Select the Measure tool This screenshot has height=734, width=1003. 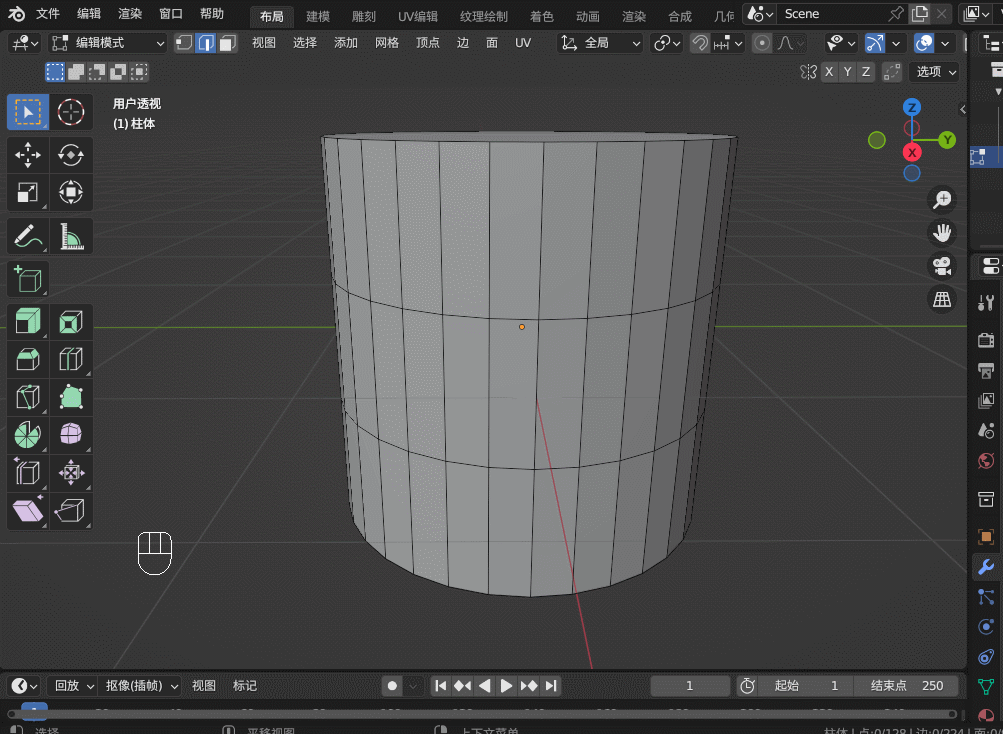point(71,236)
